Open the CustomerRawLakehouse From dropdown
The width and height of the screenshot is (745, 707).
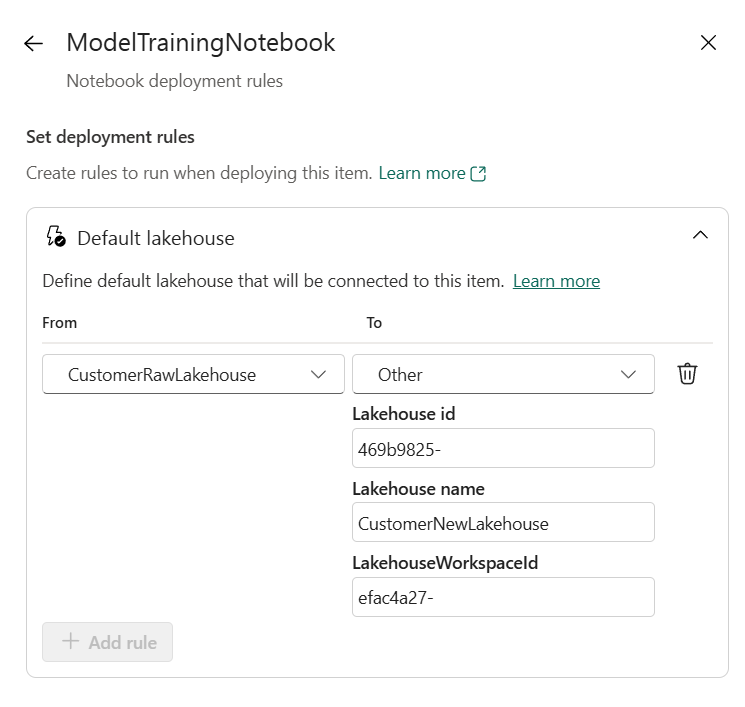[193, 374]
